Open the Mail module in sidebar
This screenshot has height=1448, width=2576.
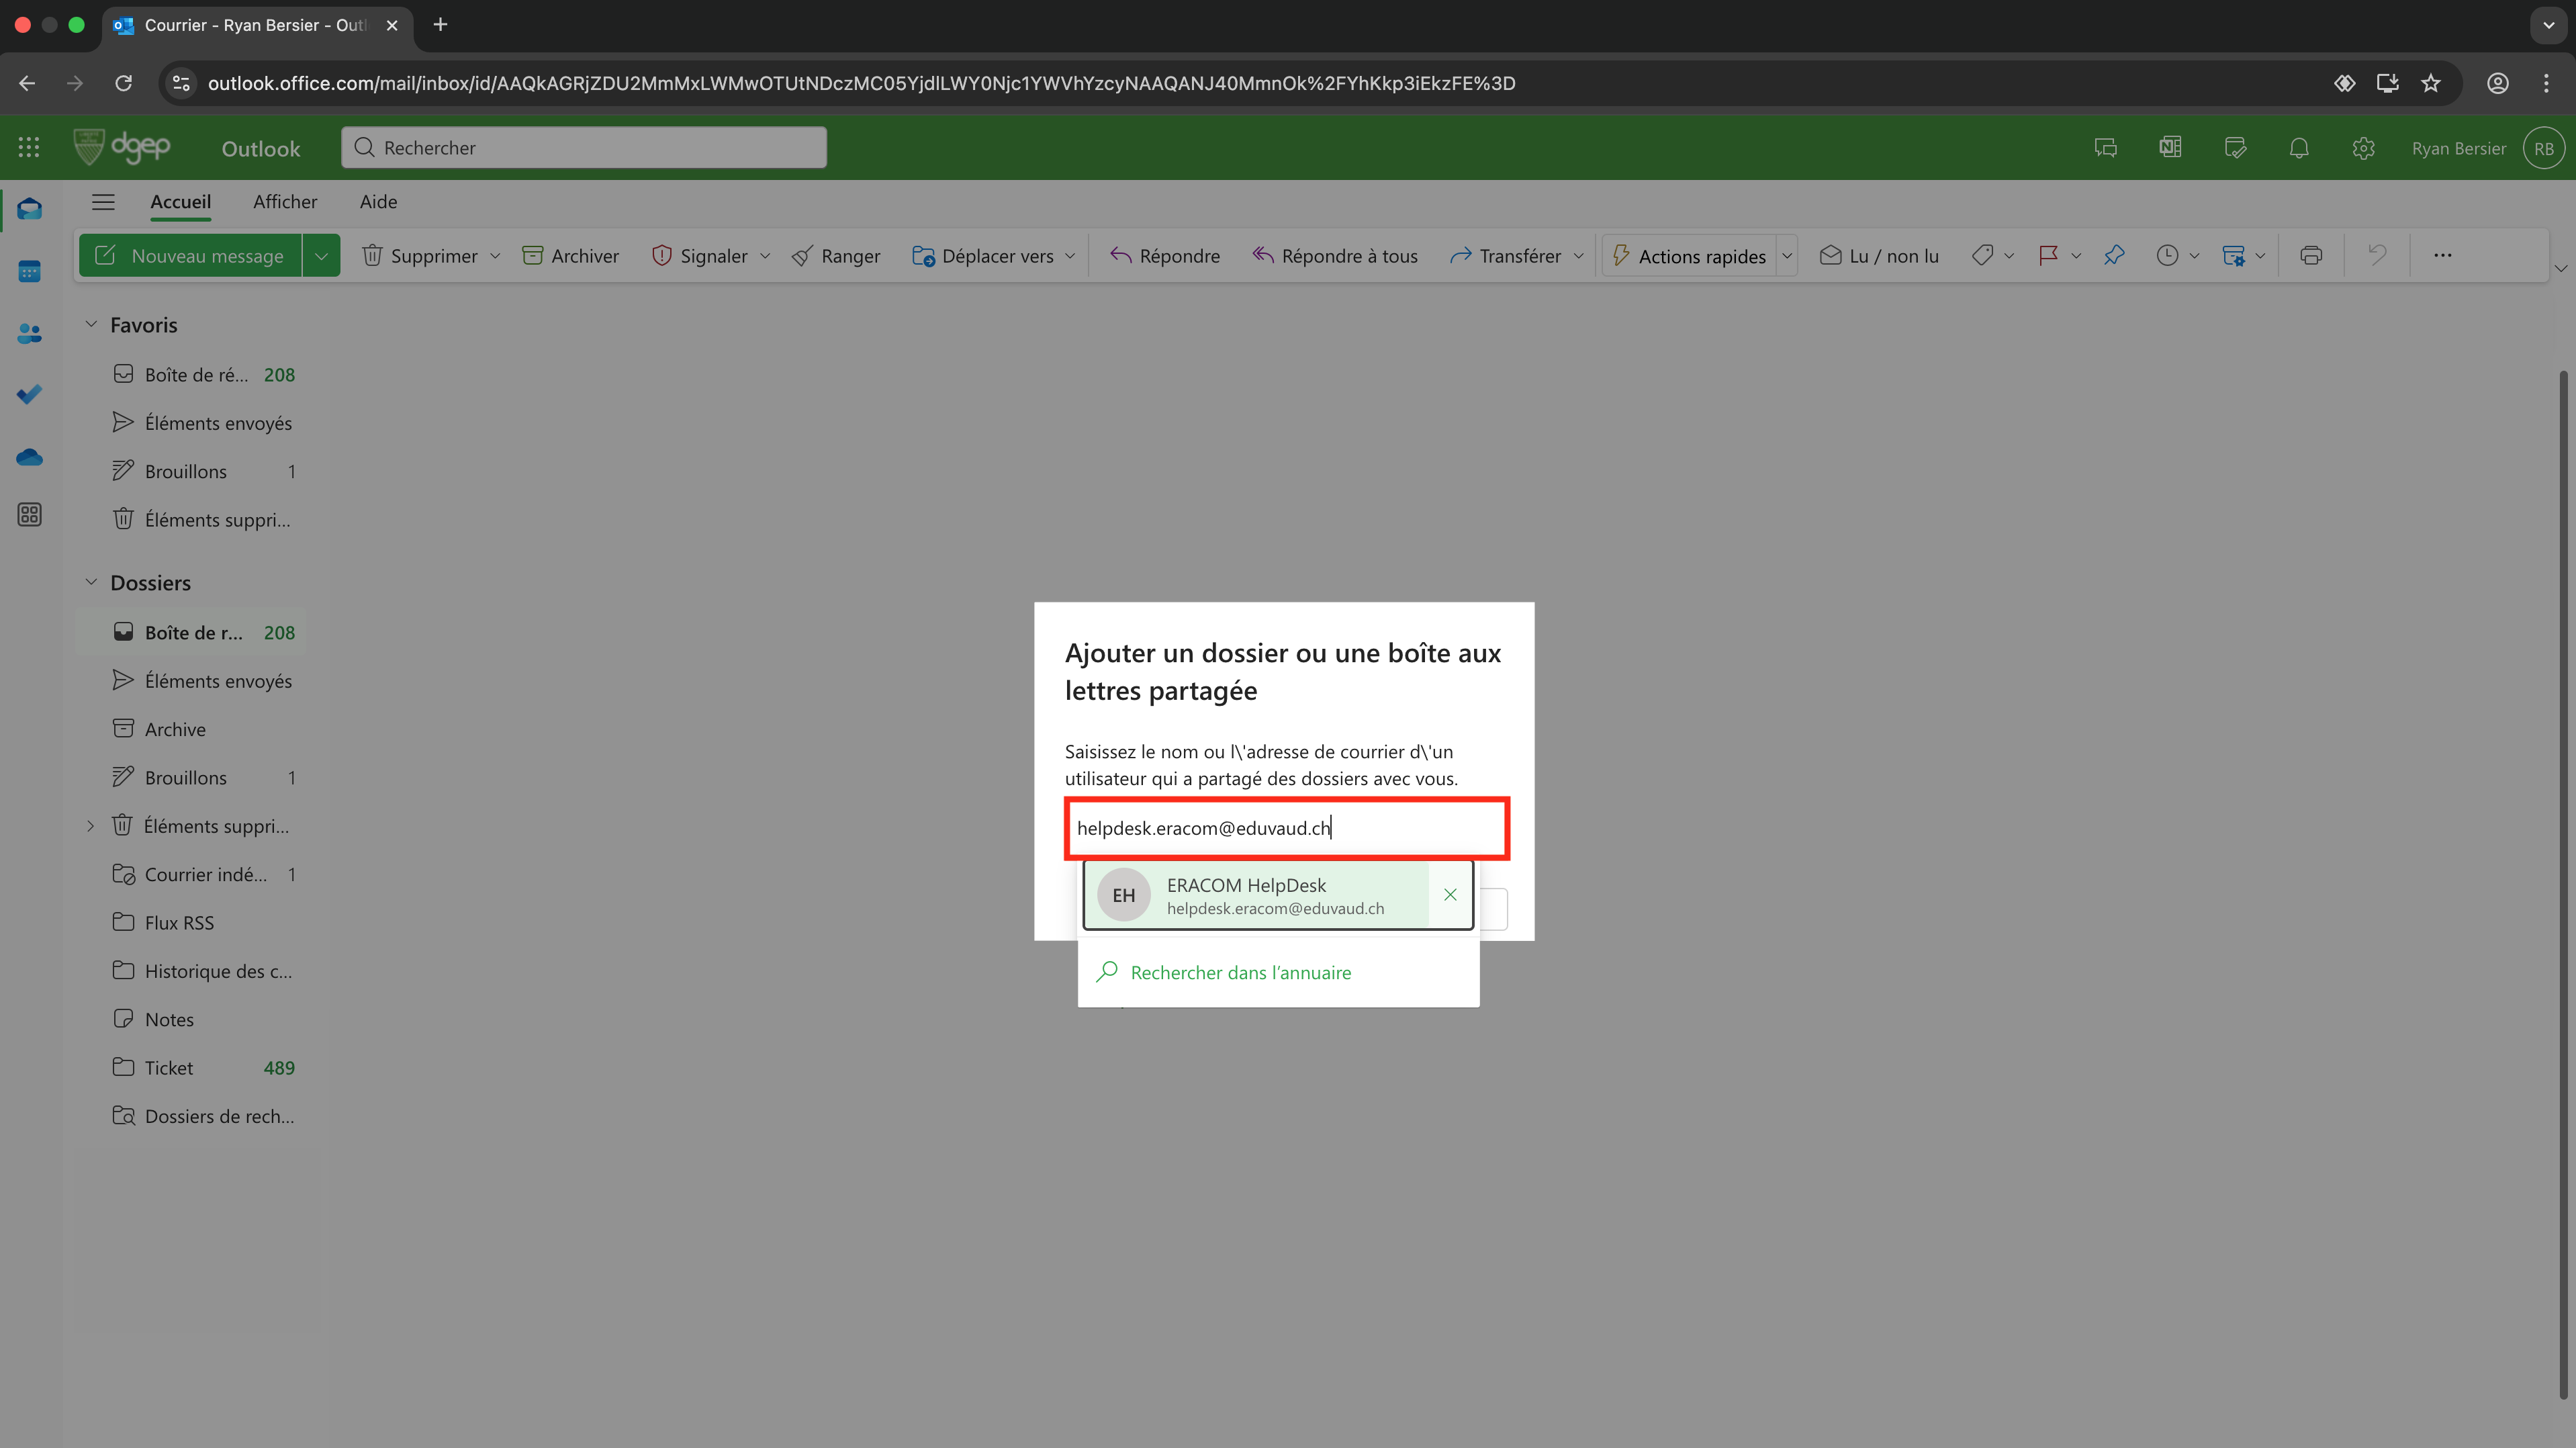tap(29, 209)
